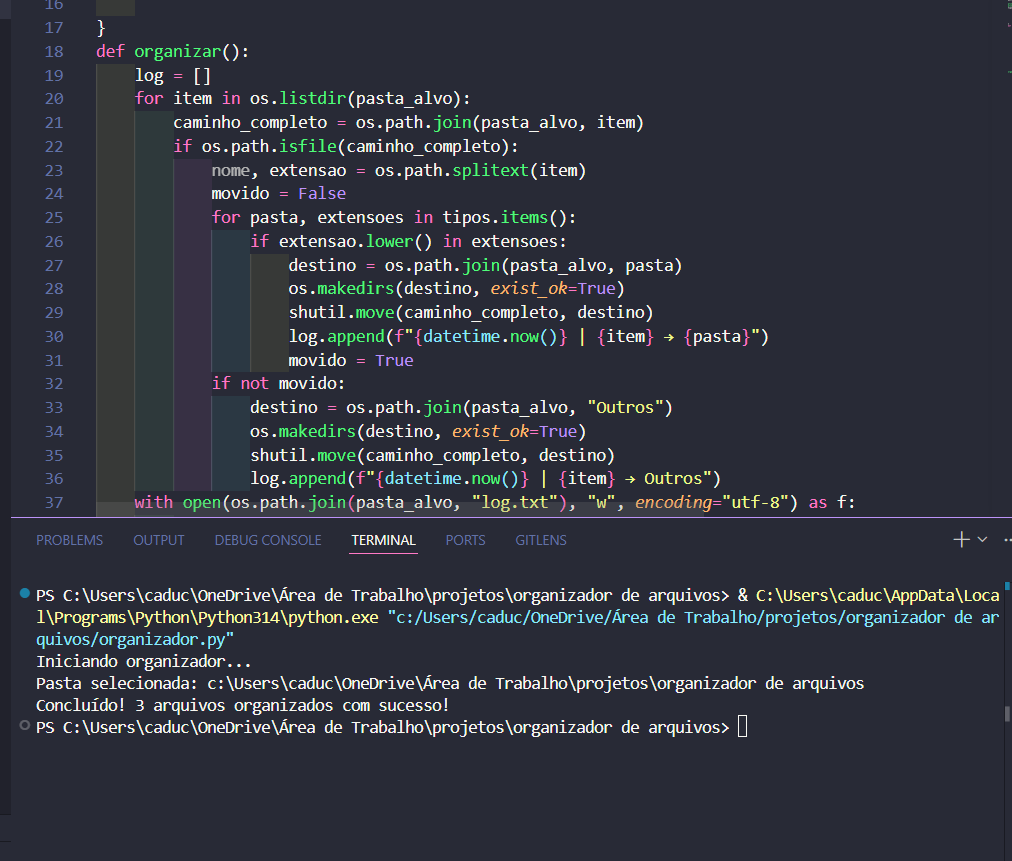Open a new terminal with plus icon
The width and height of the screenshot is (1012, 861).
pos(961,540)
